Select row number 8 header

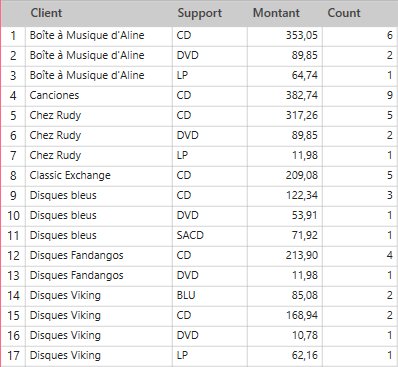click(x=13, y=176)
